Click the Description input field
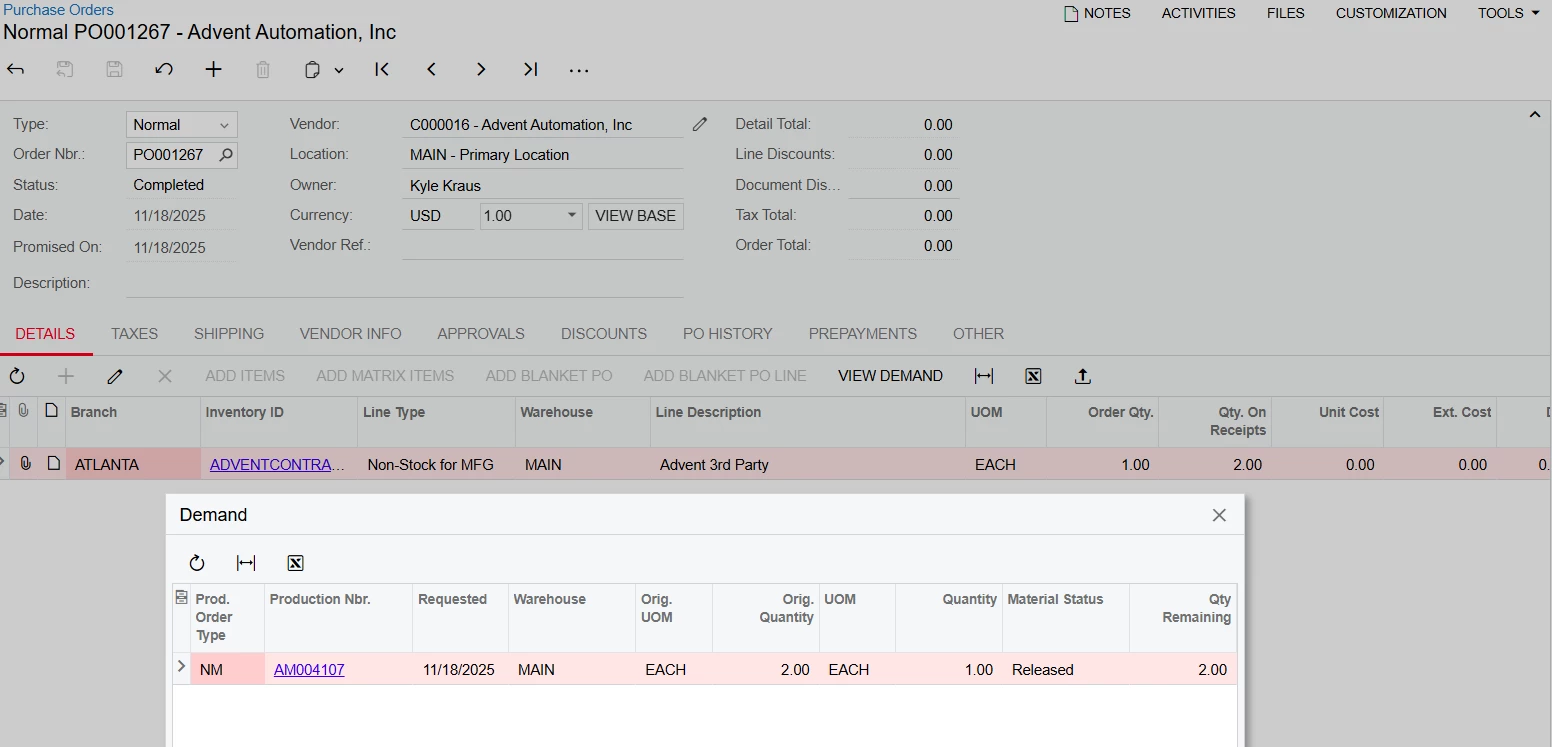Screen dimensions: 1552x747 (405, 284)
